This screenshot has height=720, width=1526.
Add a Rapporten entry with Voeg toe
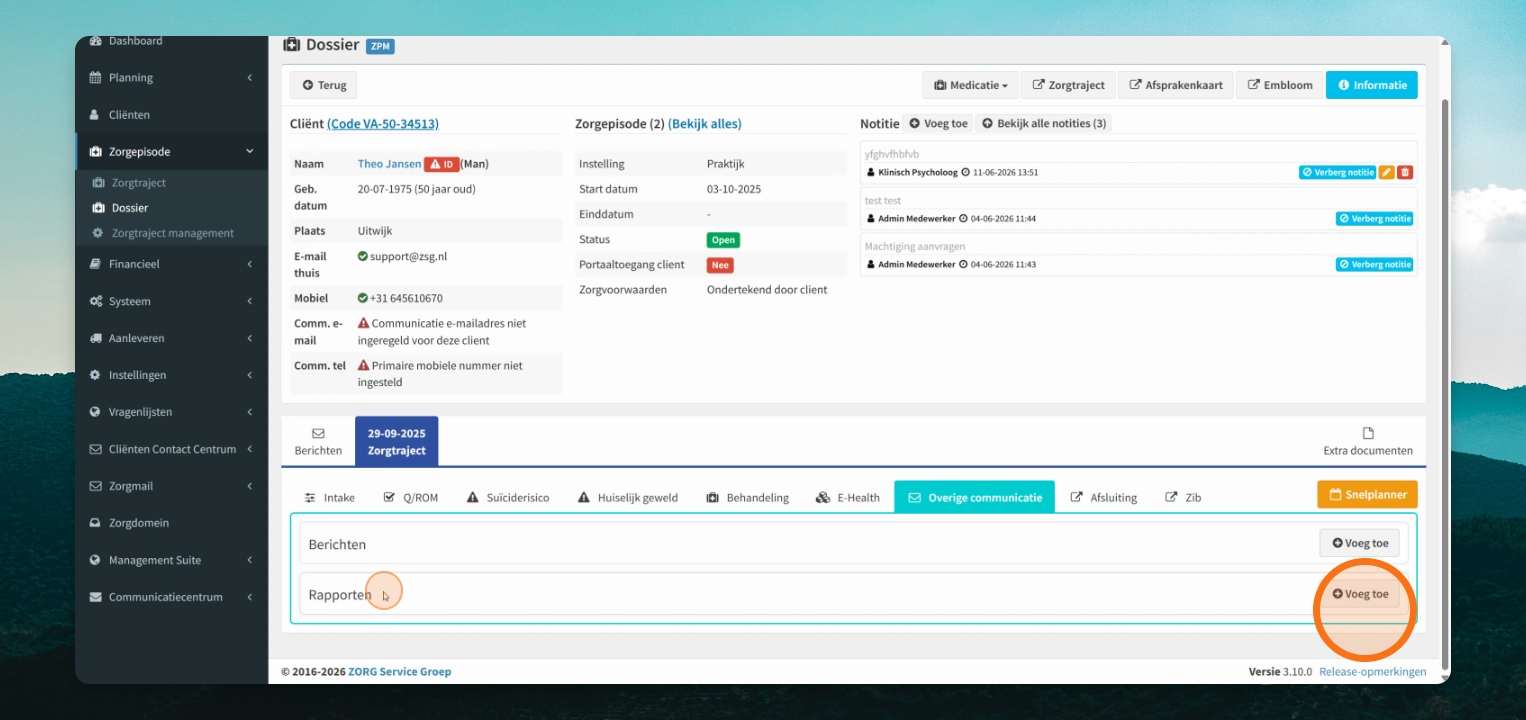[x=1360, y=594]
